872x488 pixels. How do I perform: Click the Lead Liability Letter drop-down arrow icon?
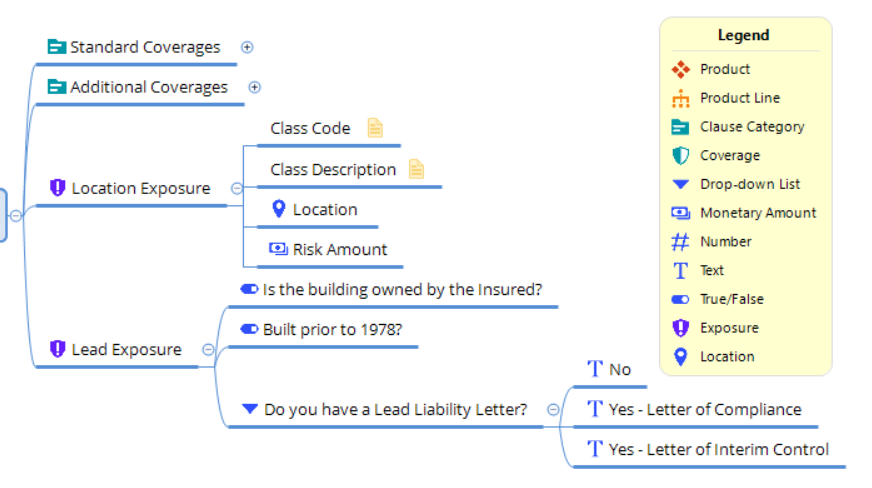point(250,409)
